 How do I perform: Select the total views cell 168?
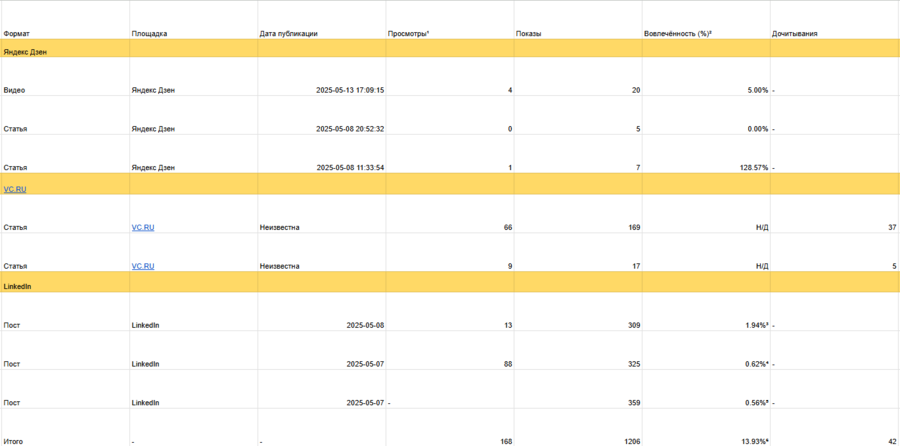click(450, 428)
